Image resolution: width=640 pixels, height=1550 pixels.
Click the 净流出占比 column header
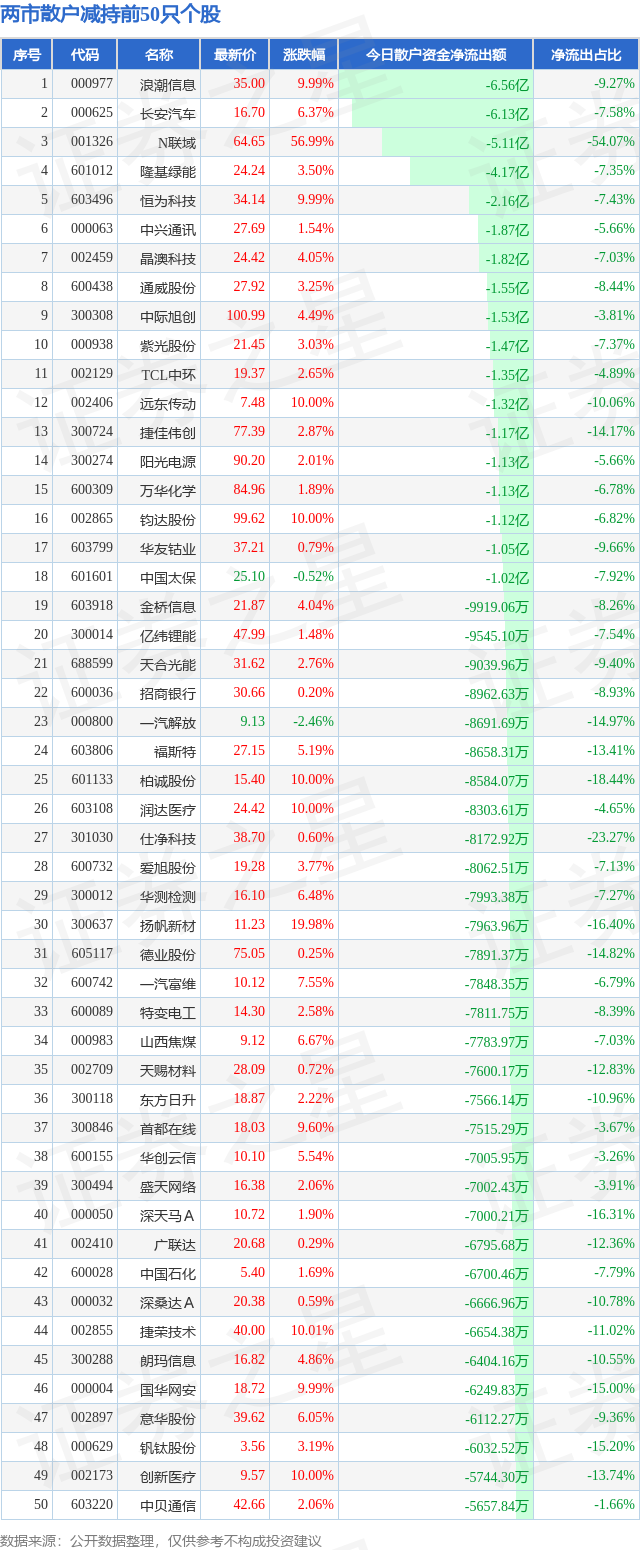point(586,55)
